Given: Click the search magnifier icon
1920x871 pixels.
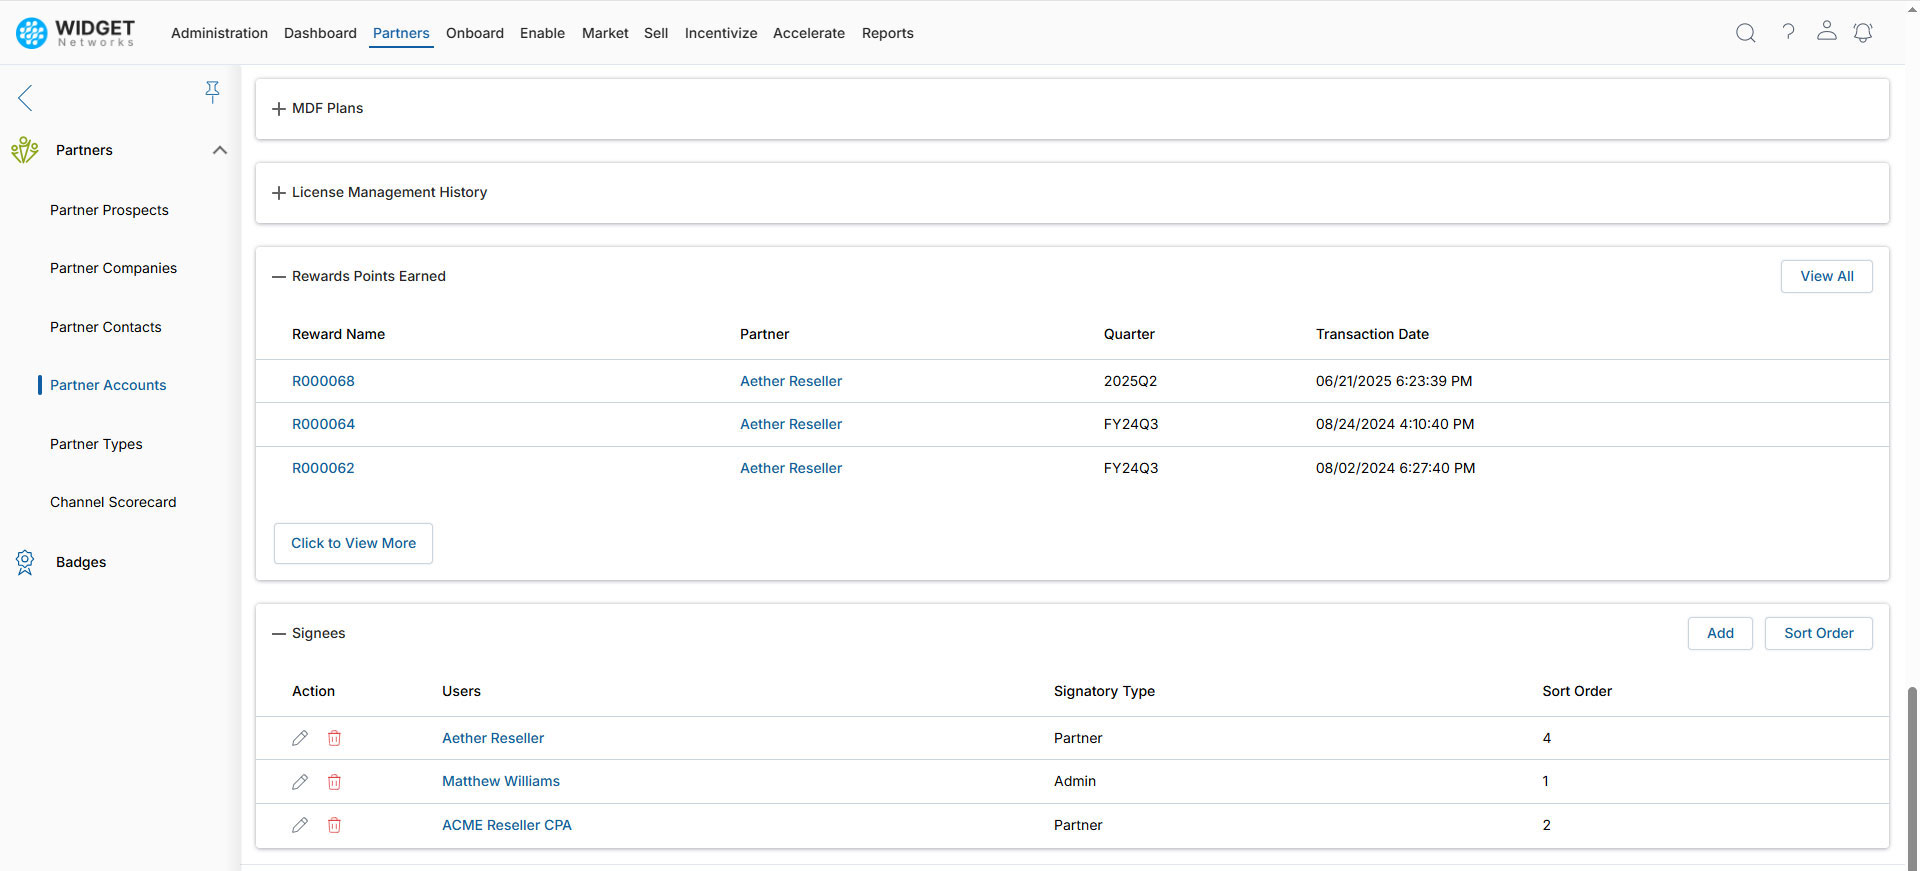Looking at the screenshot, I should (1745, 33).
